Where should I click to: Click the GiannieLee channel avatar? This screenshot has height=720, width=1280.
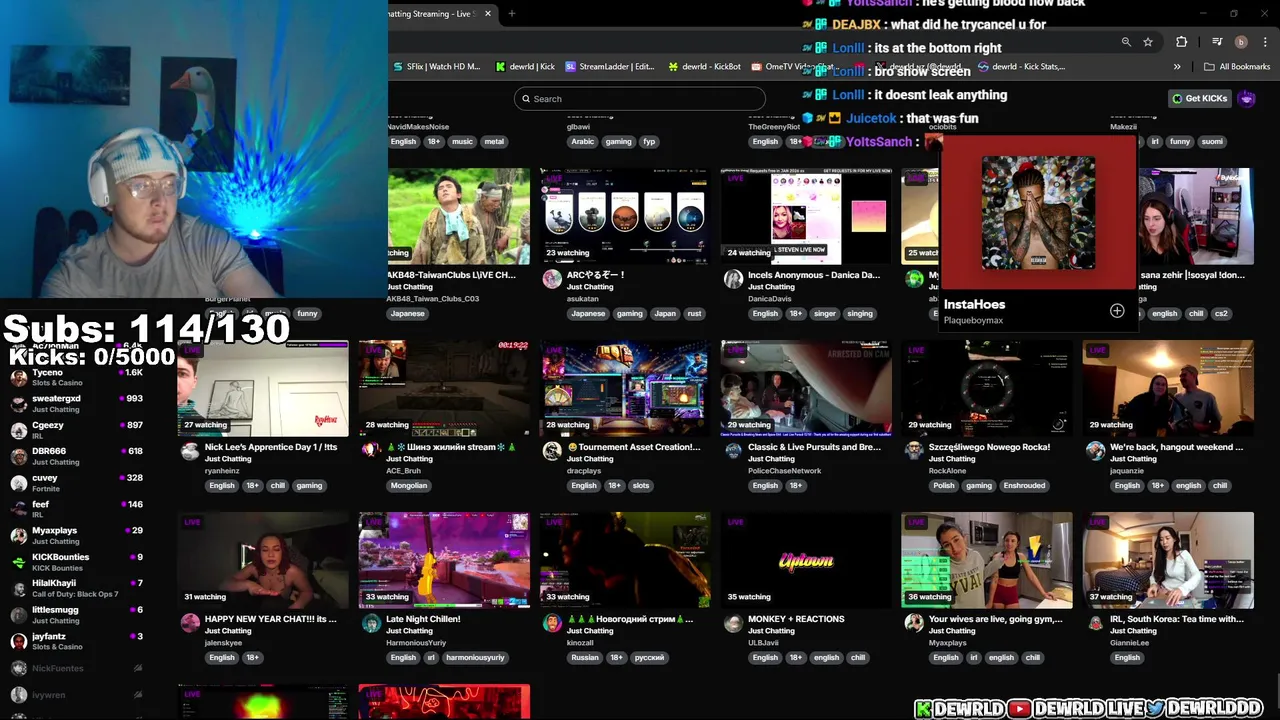click(x=1095, y=623)
